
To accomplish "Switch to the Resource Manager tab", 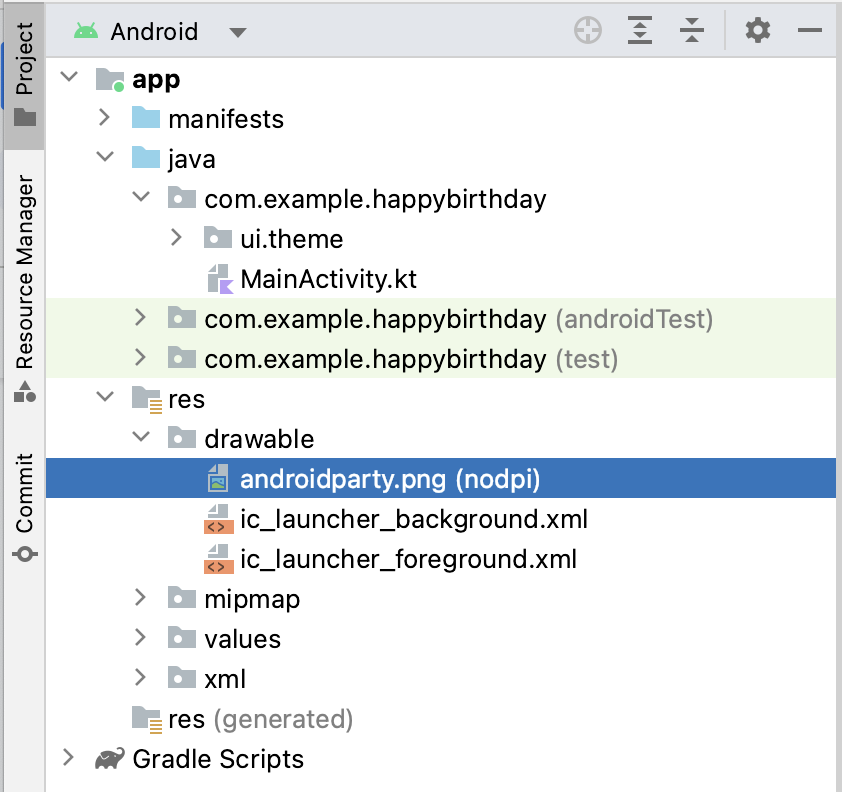I will pos(24,290).
